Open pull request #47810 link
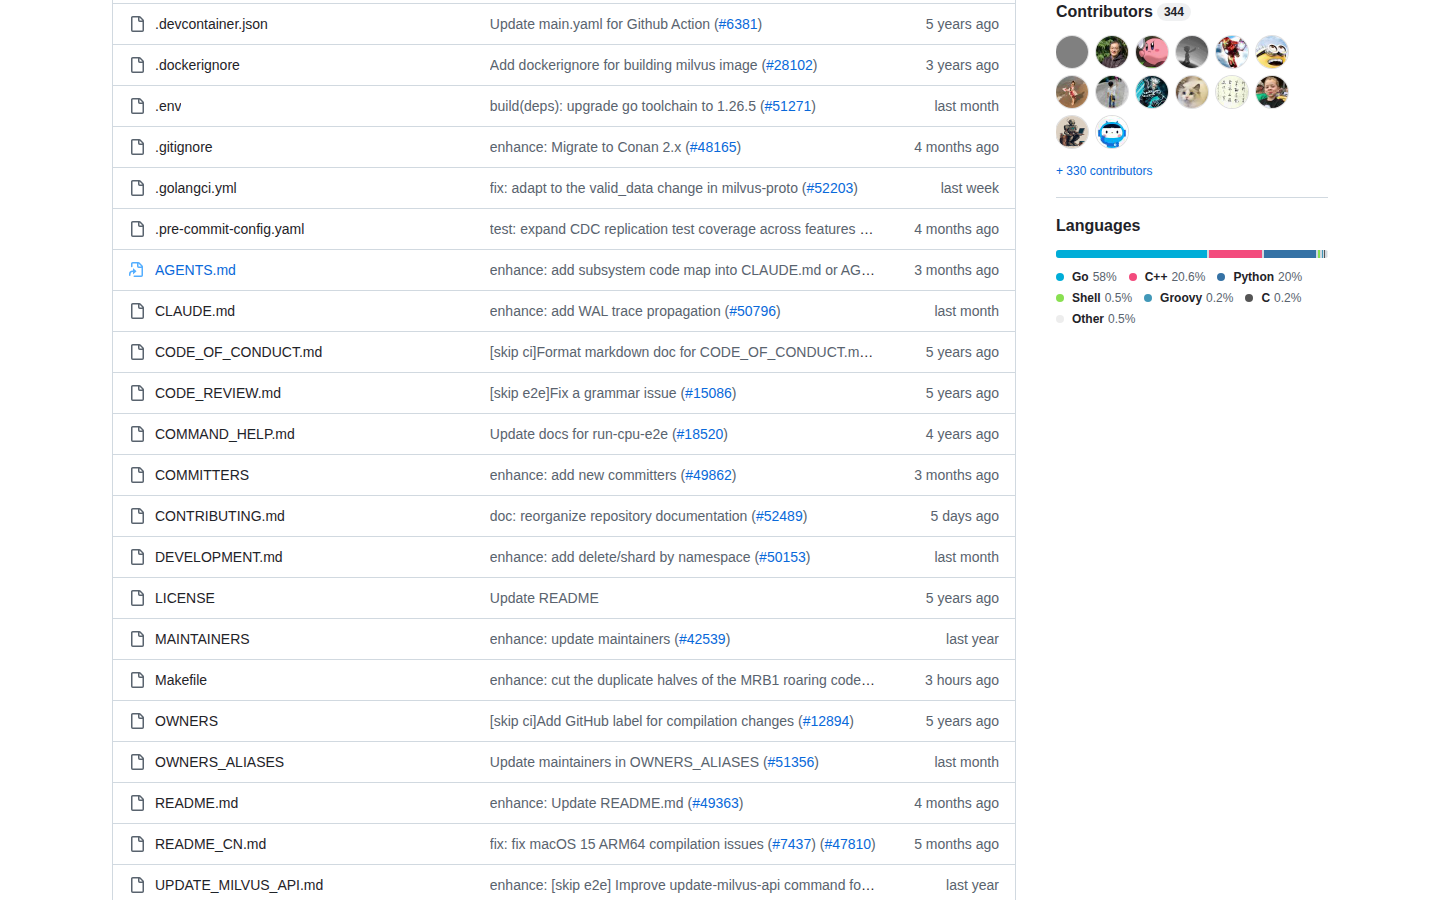The width and height of the screenshot is (1440, 900). coord(848,844)
